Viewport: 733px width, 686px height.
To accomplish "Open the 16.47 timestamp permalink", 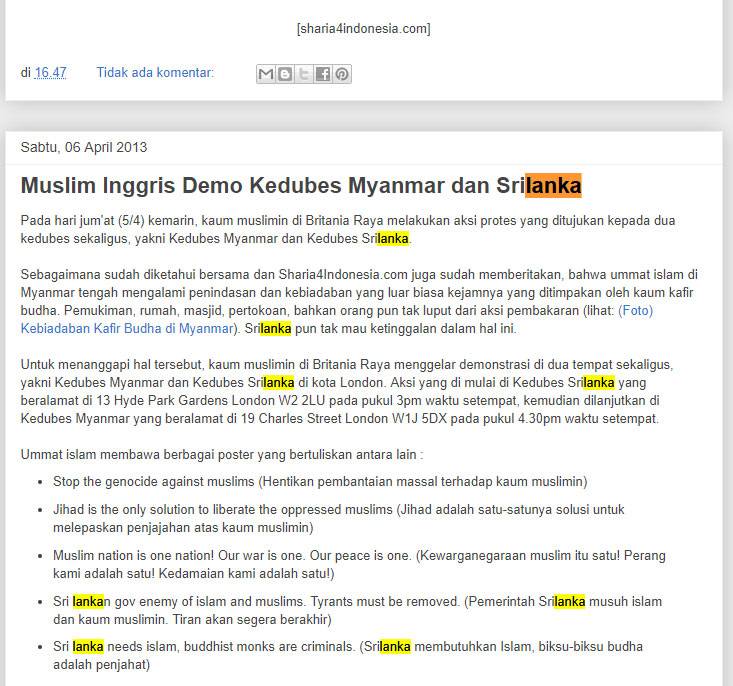I will (50, 73).
